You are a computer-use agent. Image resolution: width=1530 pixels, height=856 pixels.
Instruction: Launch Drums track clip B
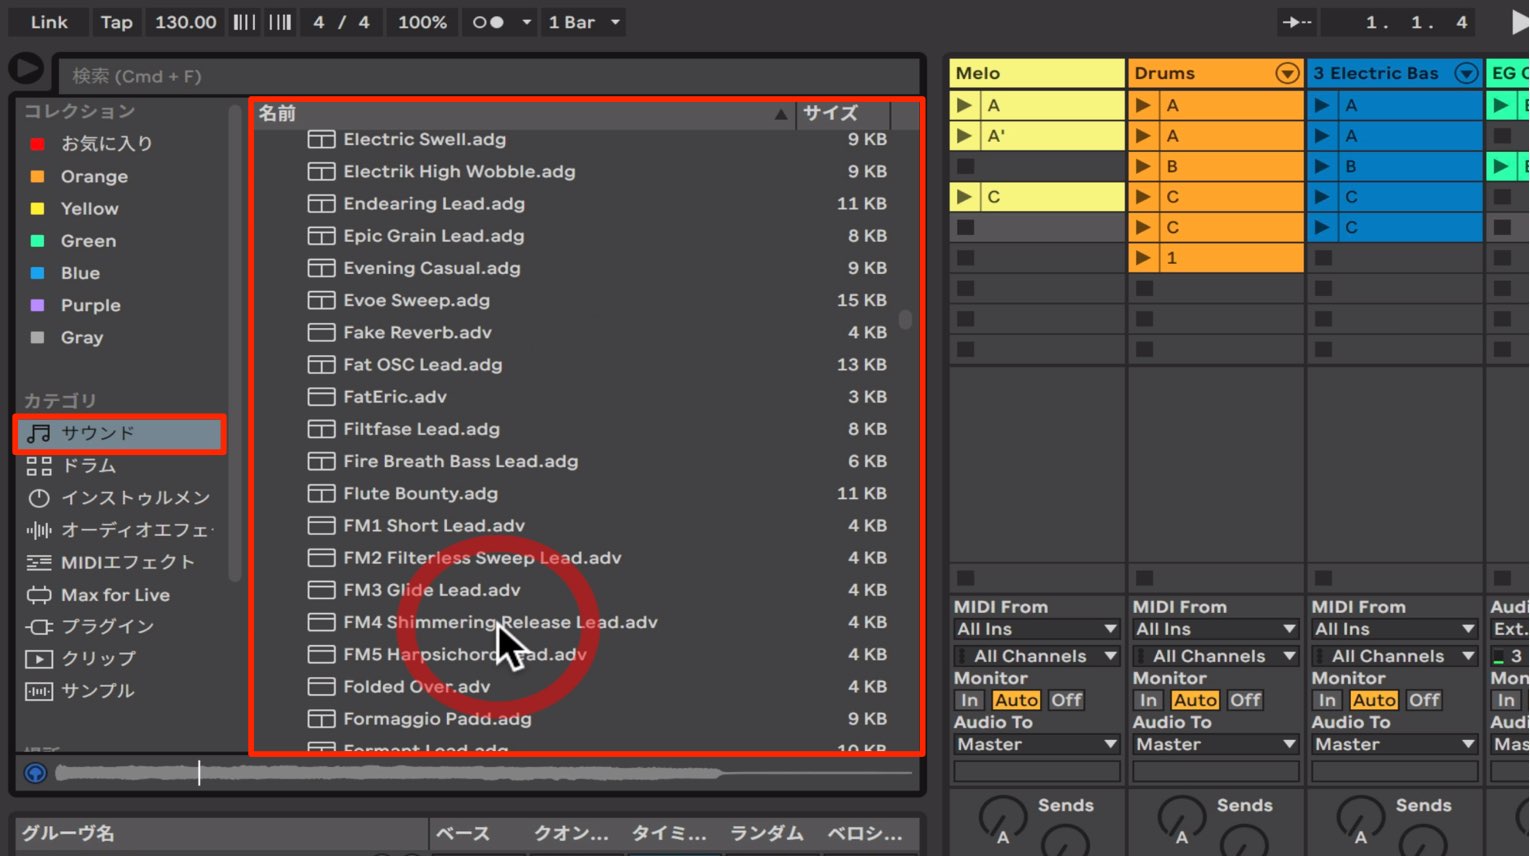tap(1143, 166)
